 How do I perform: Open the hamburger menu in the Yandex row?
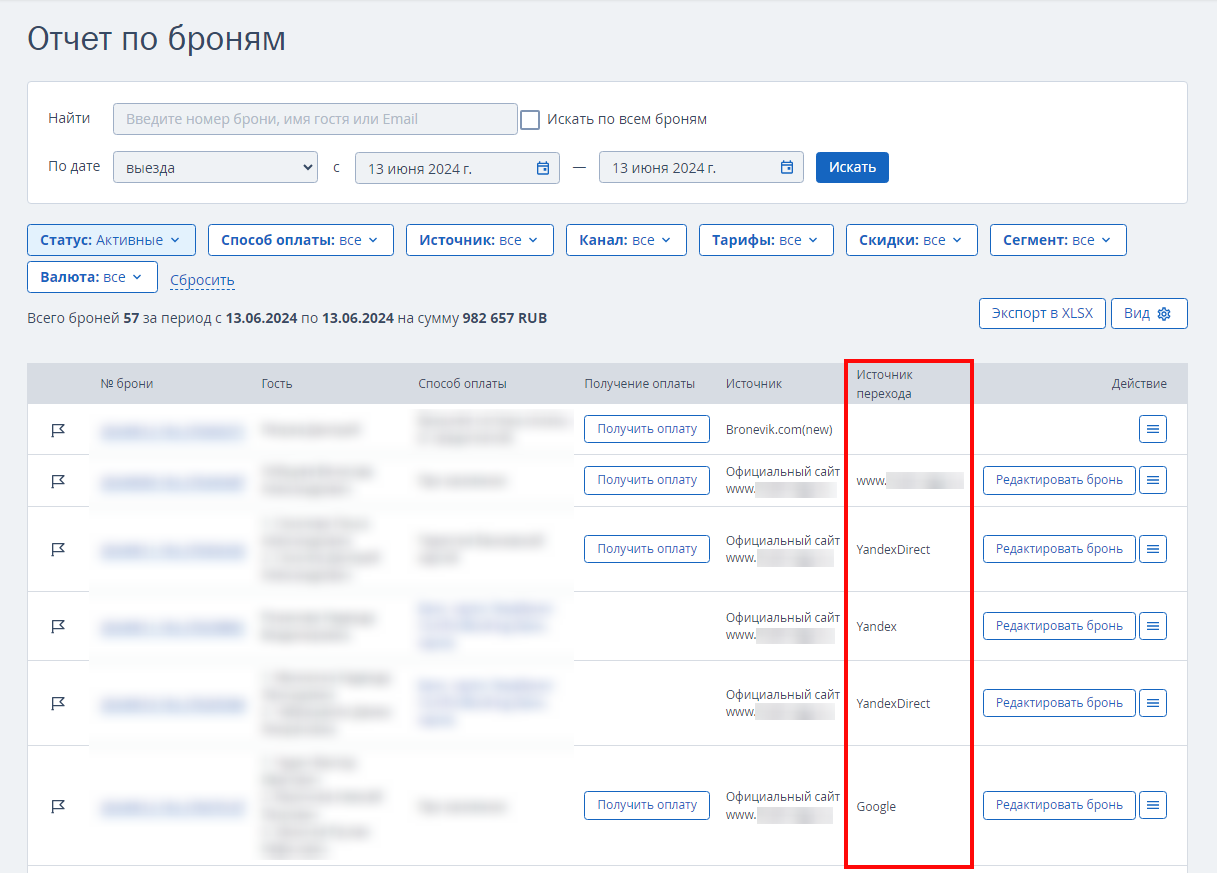(x=1153, y=626)
